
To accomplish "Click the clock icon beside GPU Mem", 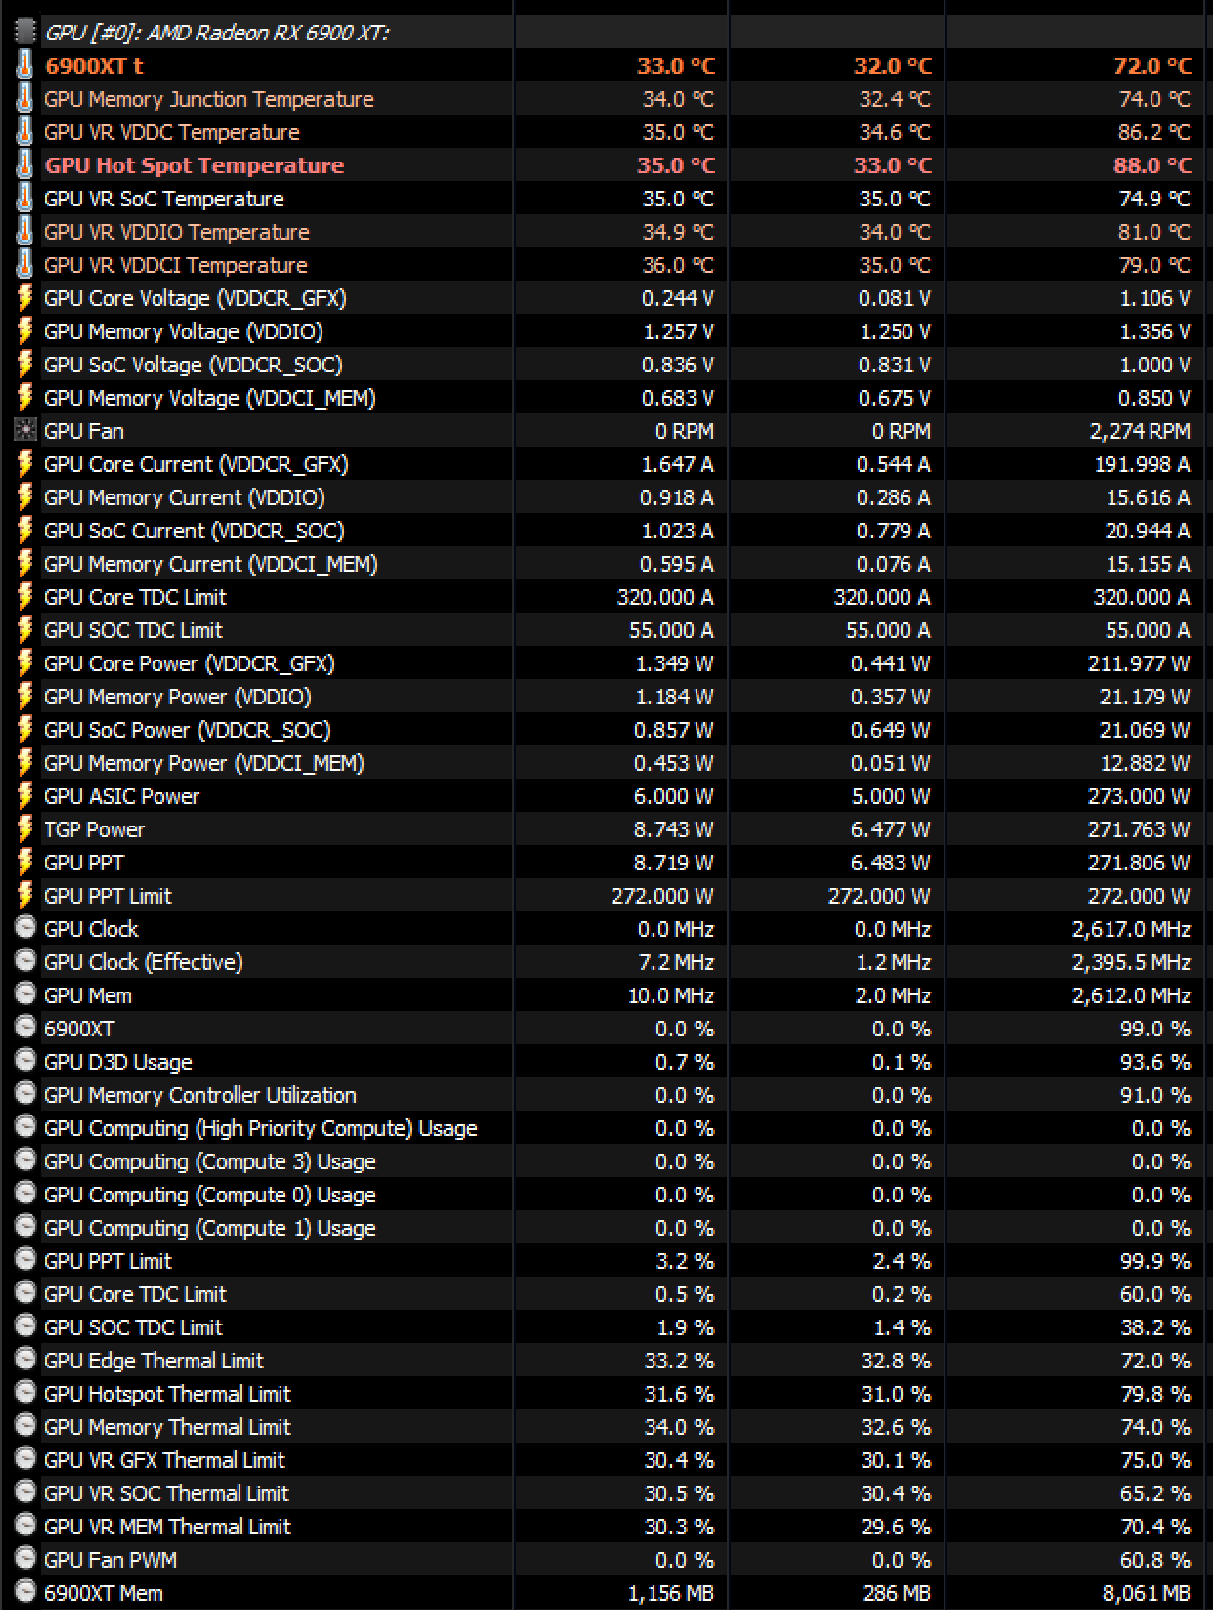I will pyautogui.click(x=25, y=993).
